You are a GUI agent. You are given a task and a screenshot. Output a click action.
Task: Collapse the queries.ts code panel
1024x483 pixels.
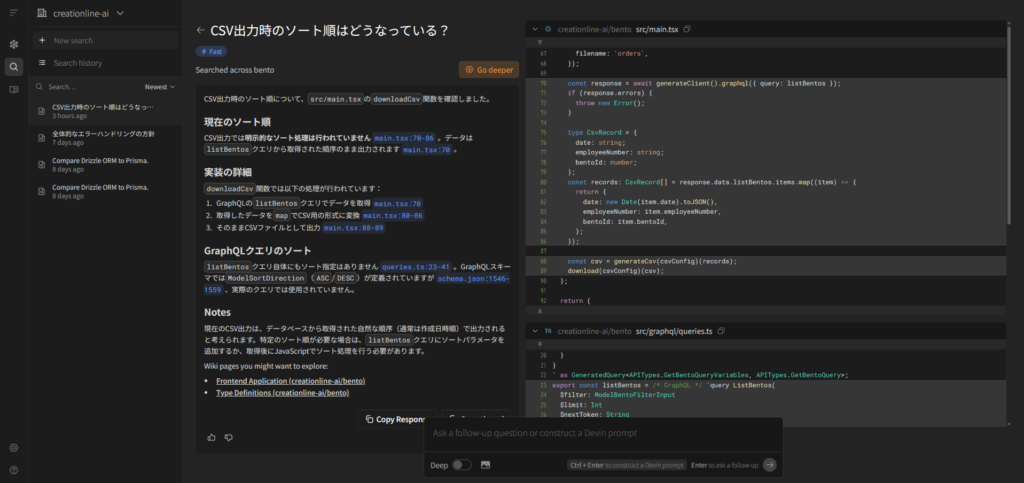[x=535, y=331]
